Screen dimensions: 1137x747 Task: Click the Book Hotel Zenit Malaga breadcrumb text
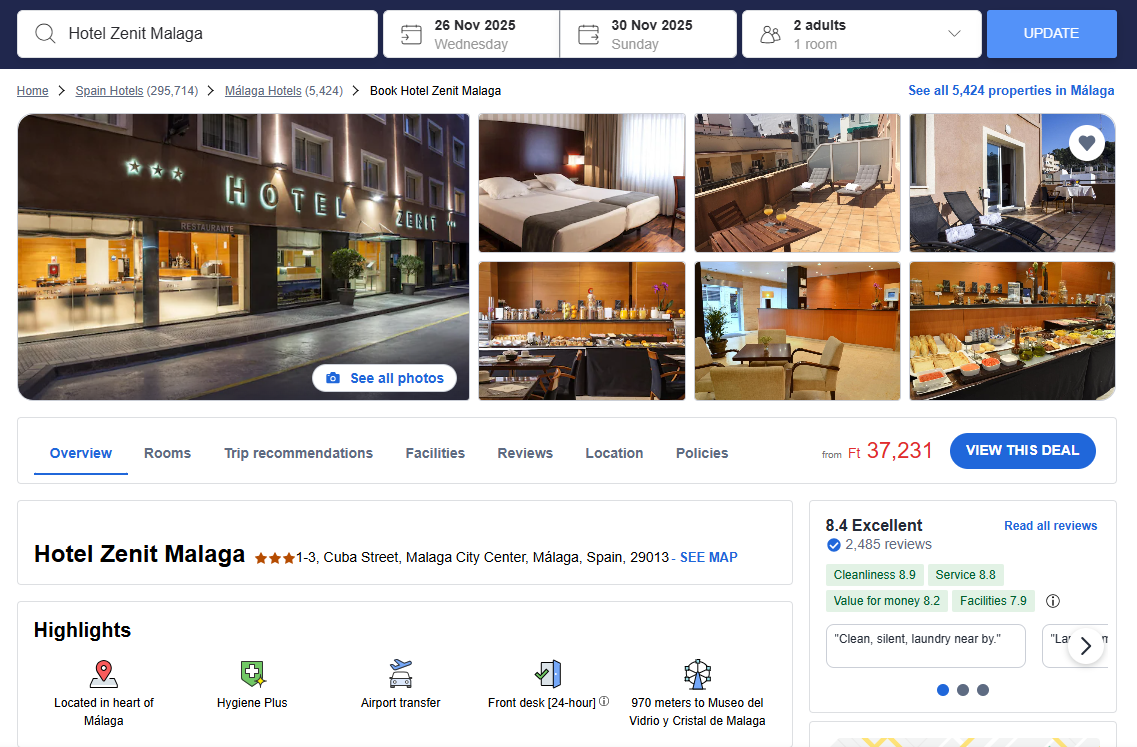click(x=435, y=91)
